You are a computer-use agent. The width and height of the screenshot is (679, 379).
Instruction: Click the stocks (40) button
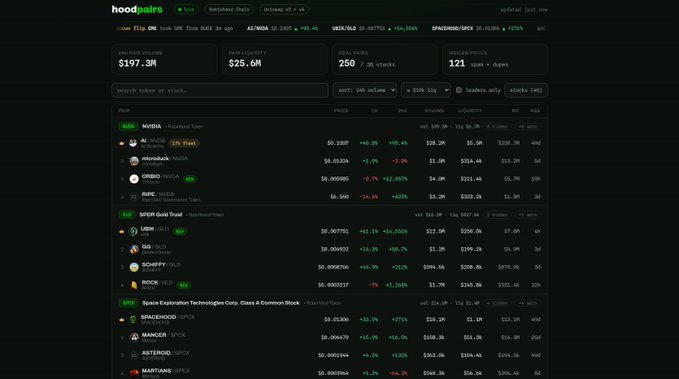(526, 90)
